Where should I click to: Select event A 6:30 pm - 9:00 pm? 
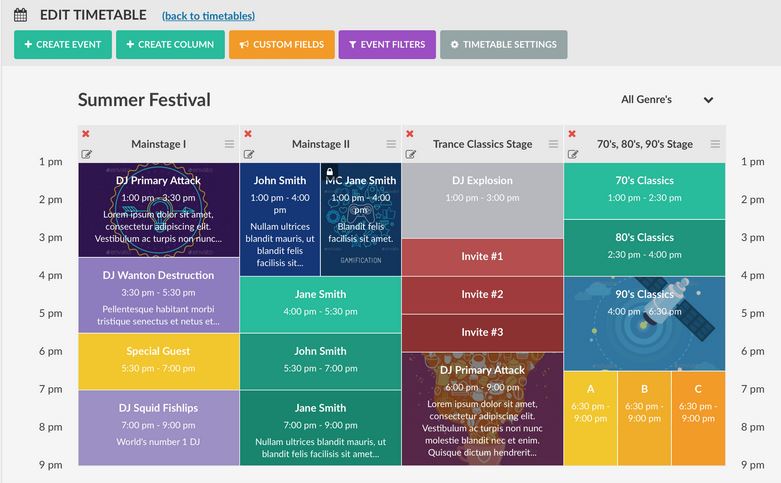[590, 418]
